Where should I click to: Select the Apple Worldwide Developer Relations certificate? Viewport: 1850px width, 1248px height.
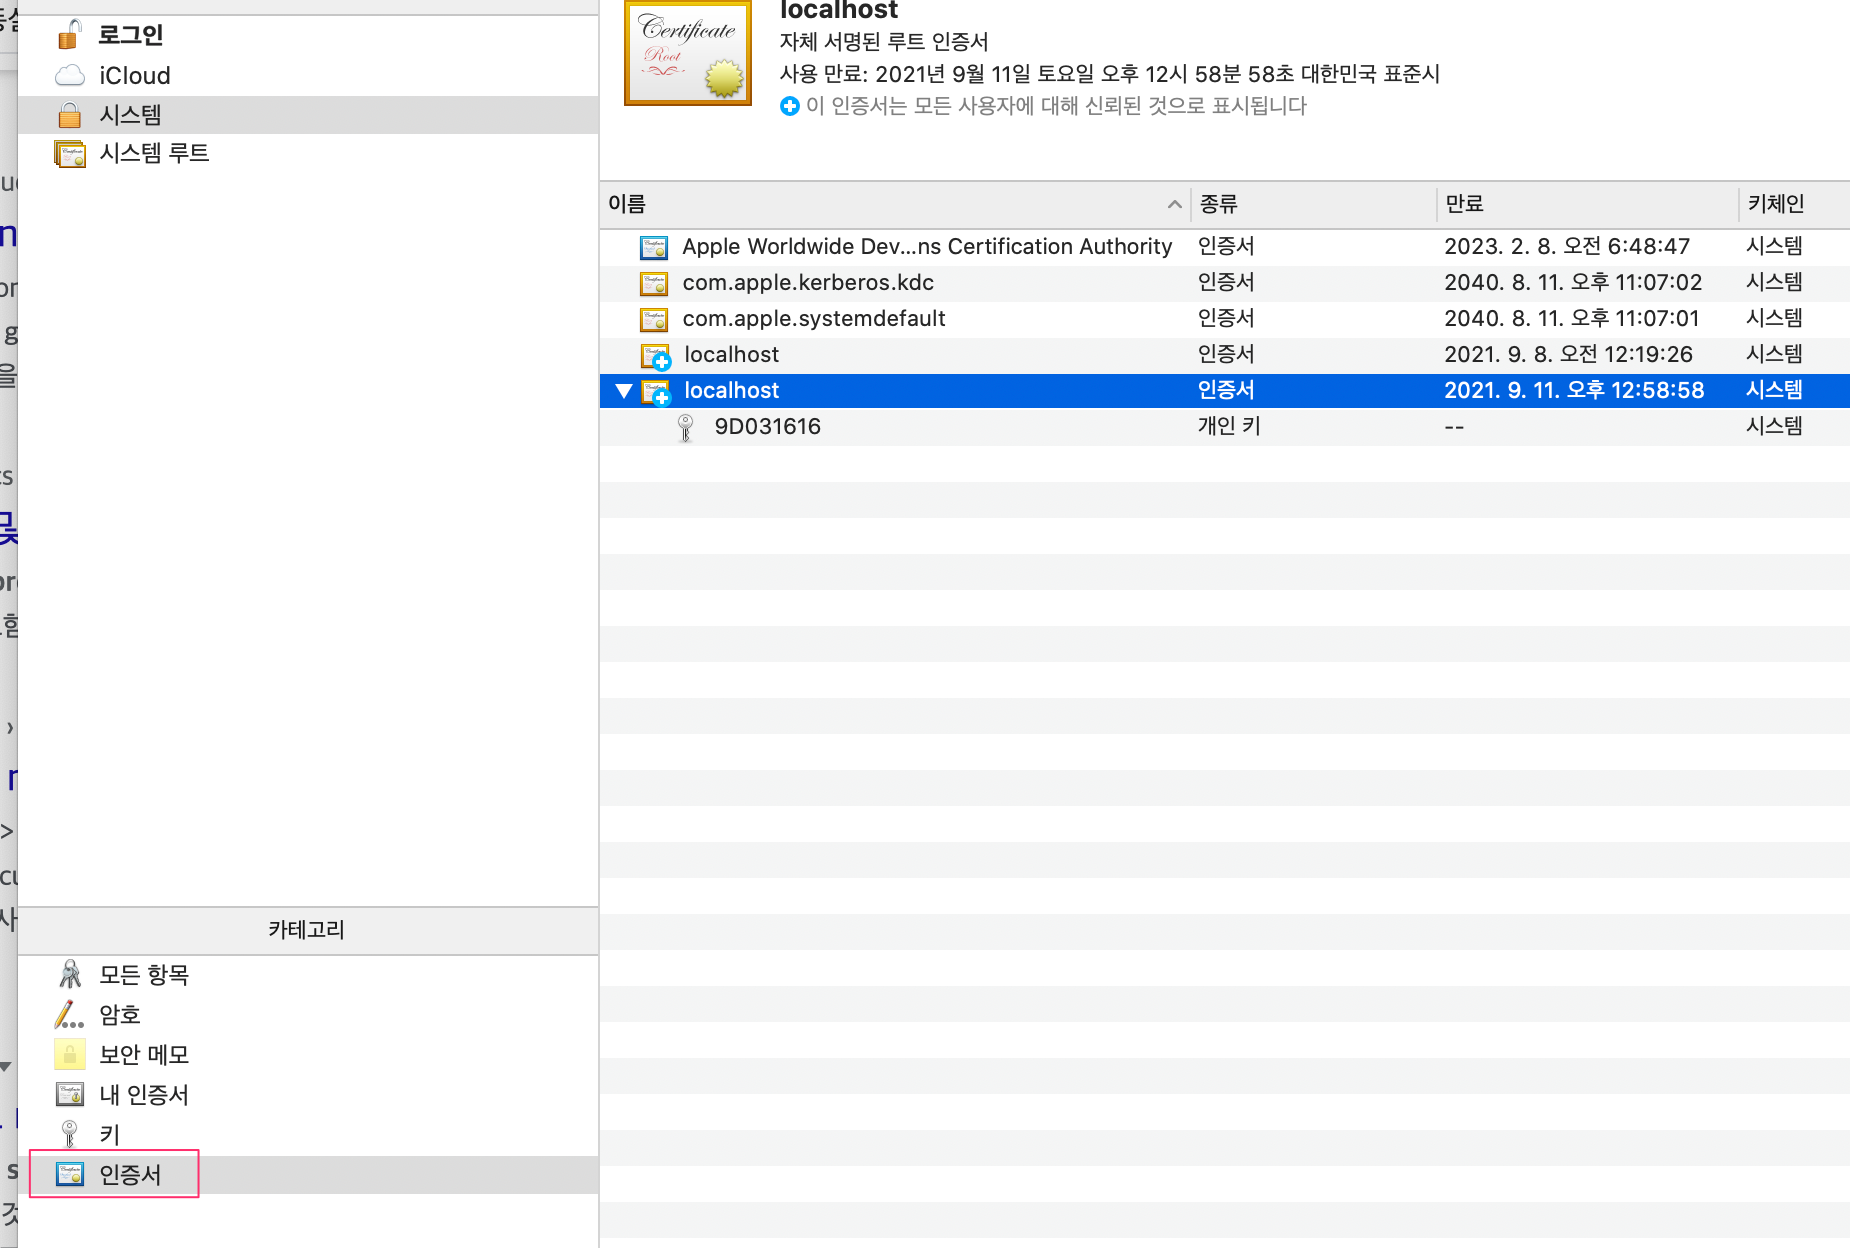click(926, 247)
